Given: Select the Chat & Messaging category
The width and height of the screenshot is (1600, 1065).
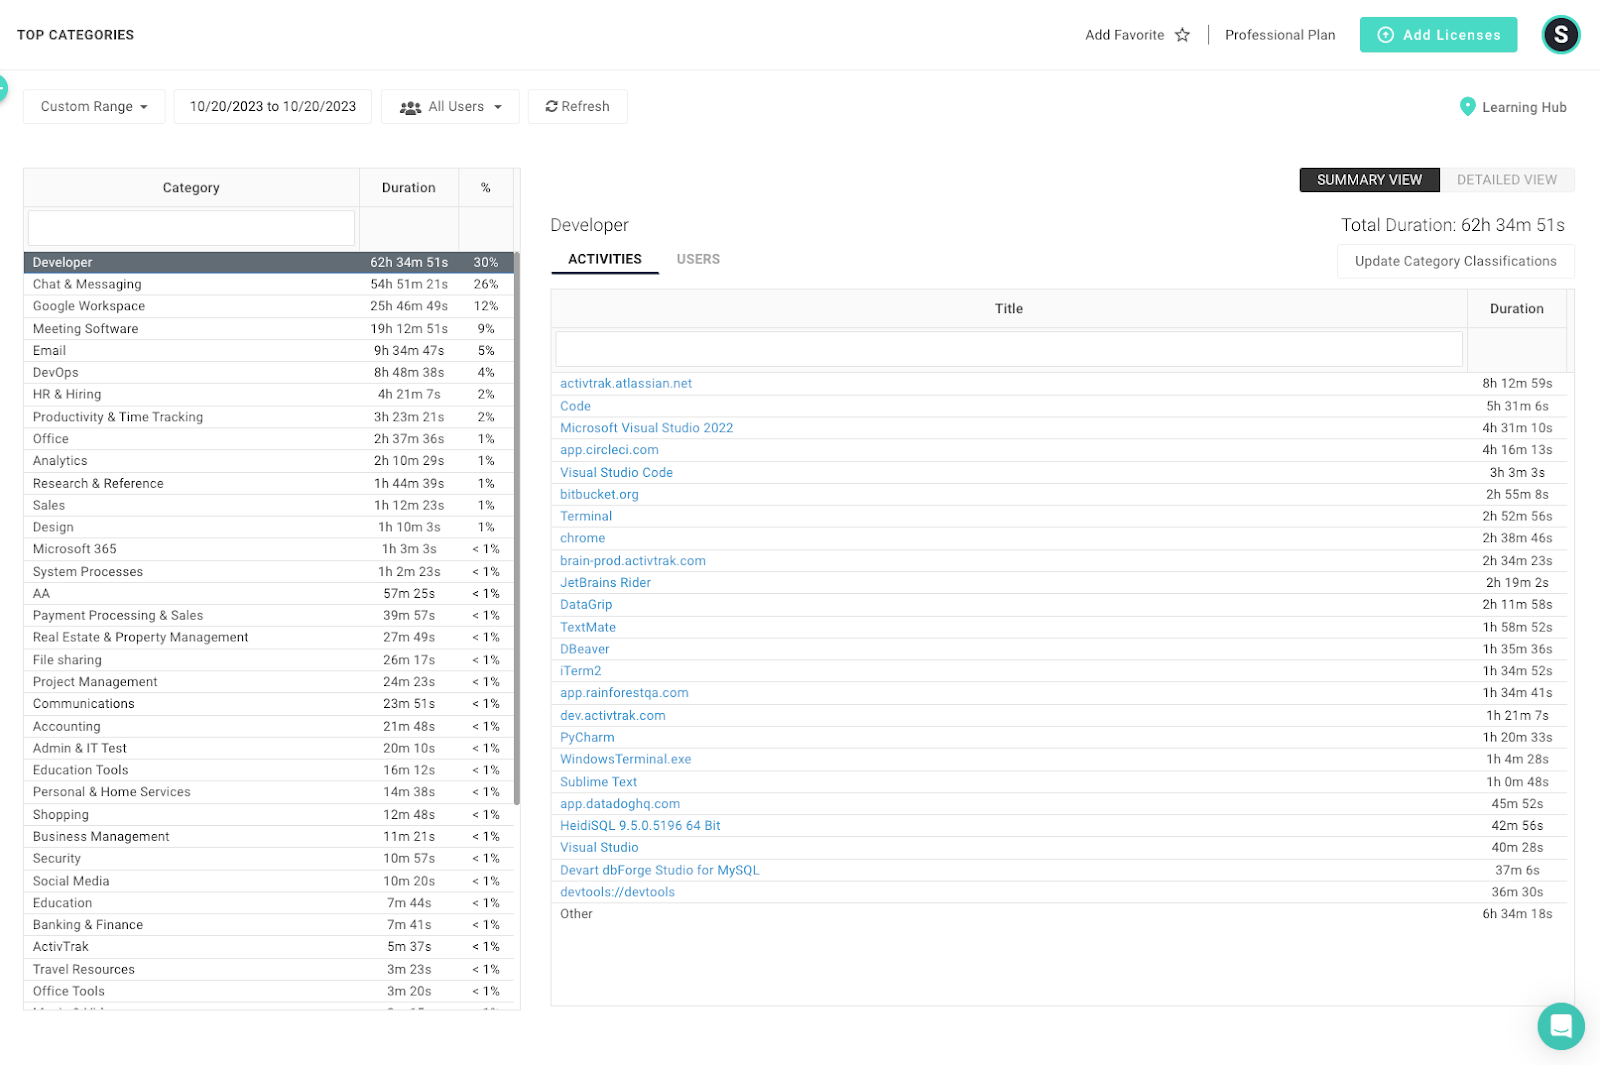Looking at the screenshot, I should coord(268,284).
